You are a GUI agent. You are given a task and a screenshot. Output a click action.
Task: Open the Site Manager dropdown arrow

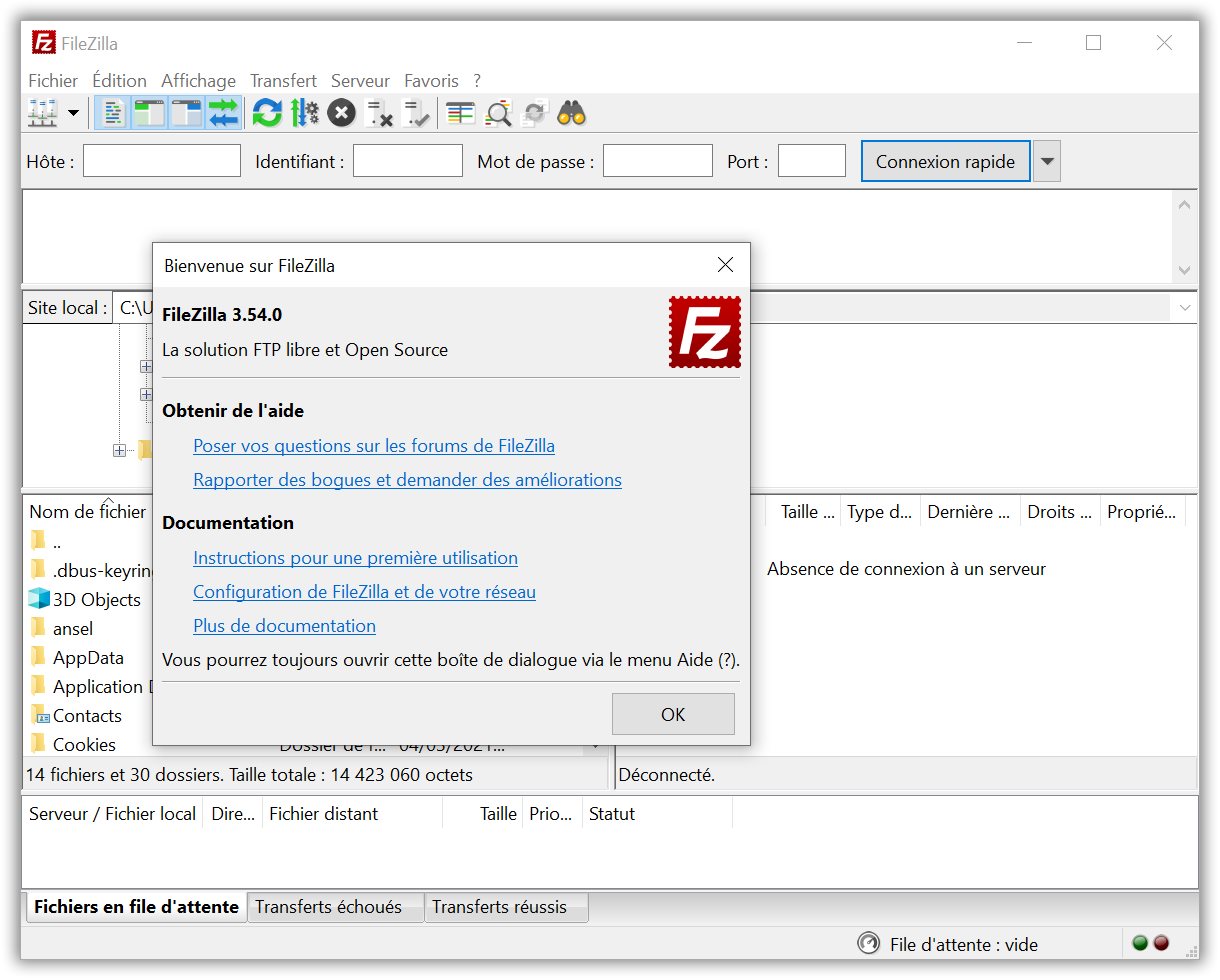coord(73,113)
